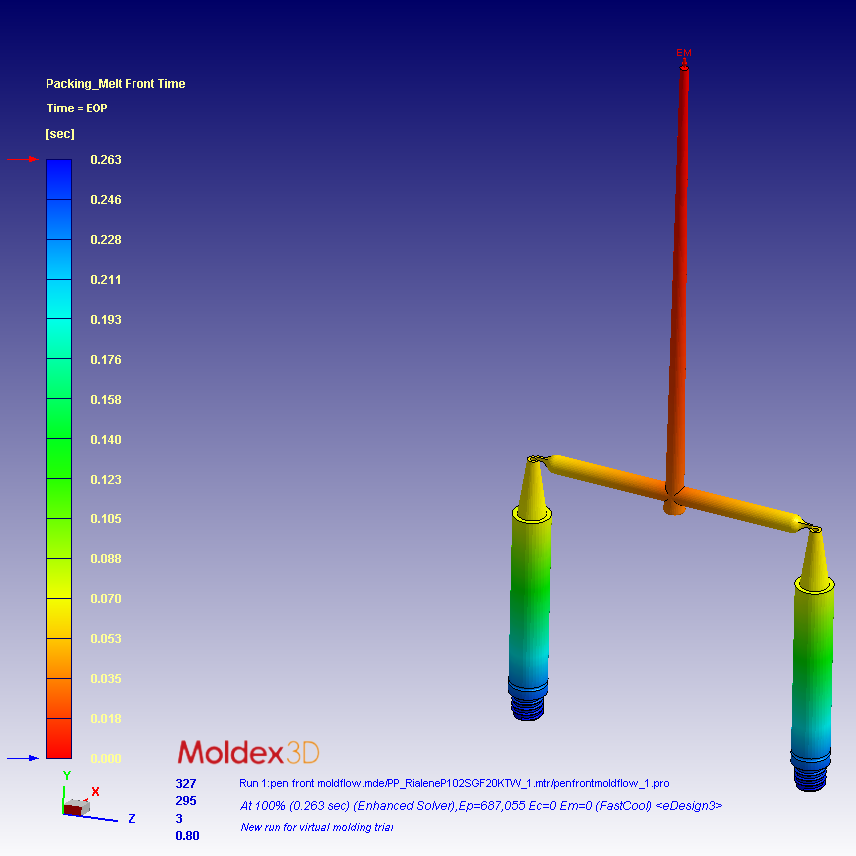Click the 0.263 maximum legend value
The width and height of the screenshot is (856, 856).
pyautogui.click(x=106, y=159)
